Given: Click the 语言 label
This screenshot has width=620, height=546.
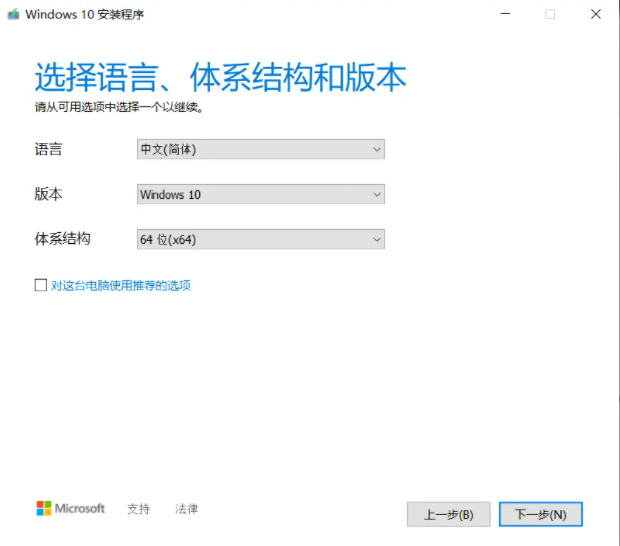Looking at the screenshot, I should (48, 149).
